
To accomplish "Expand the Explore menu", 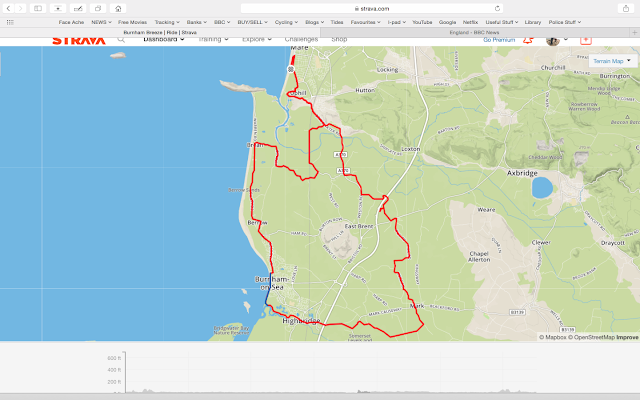I will click(257, 39).
